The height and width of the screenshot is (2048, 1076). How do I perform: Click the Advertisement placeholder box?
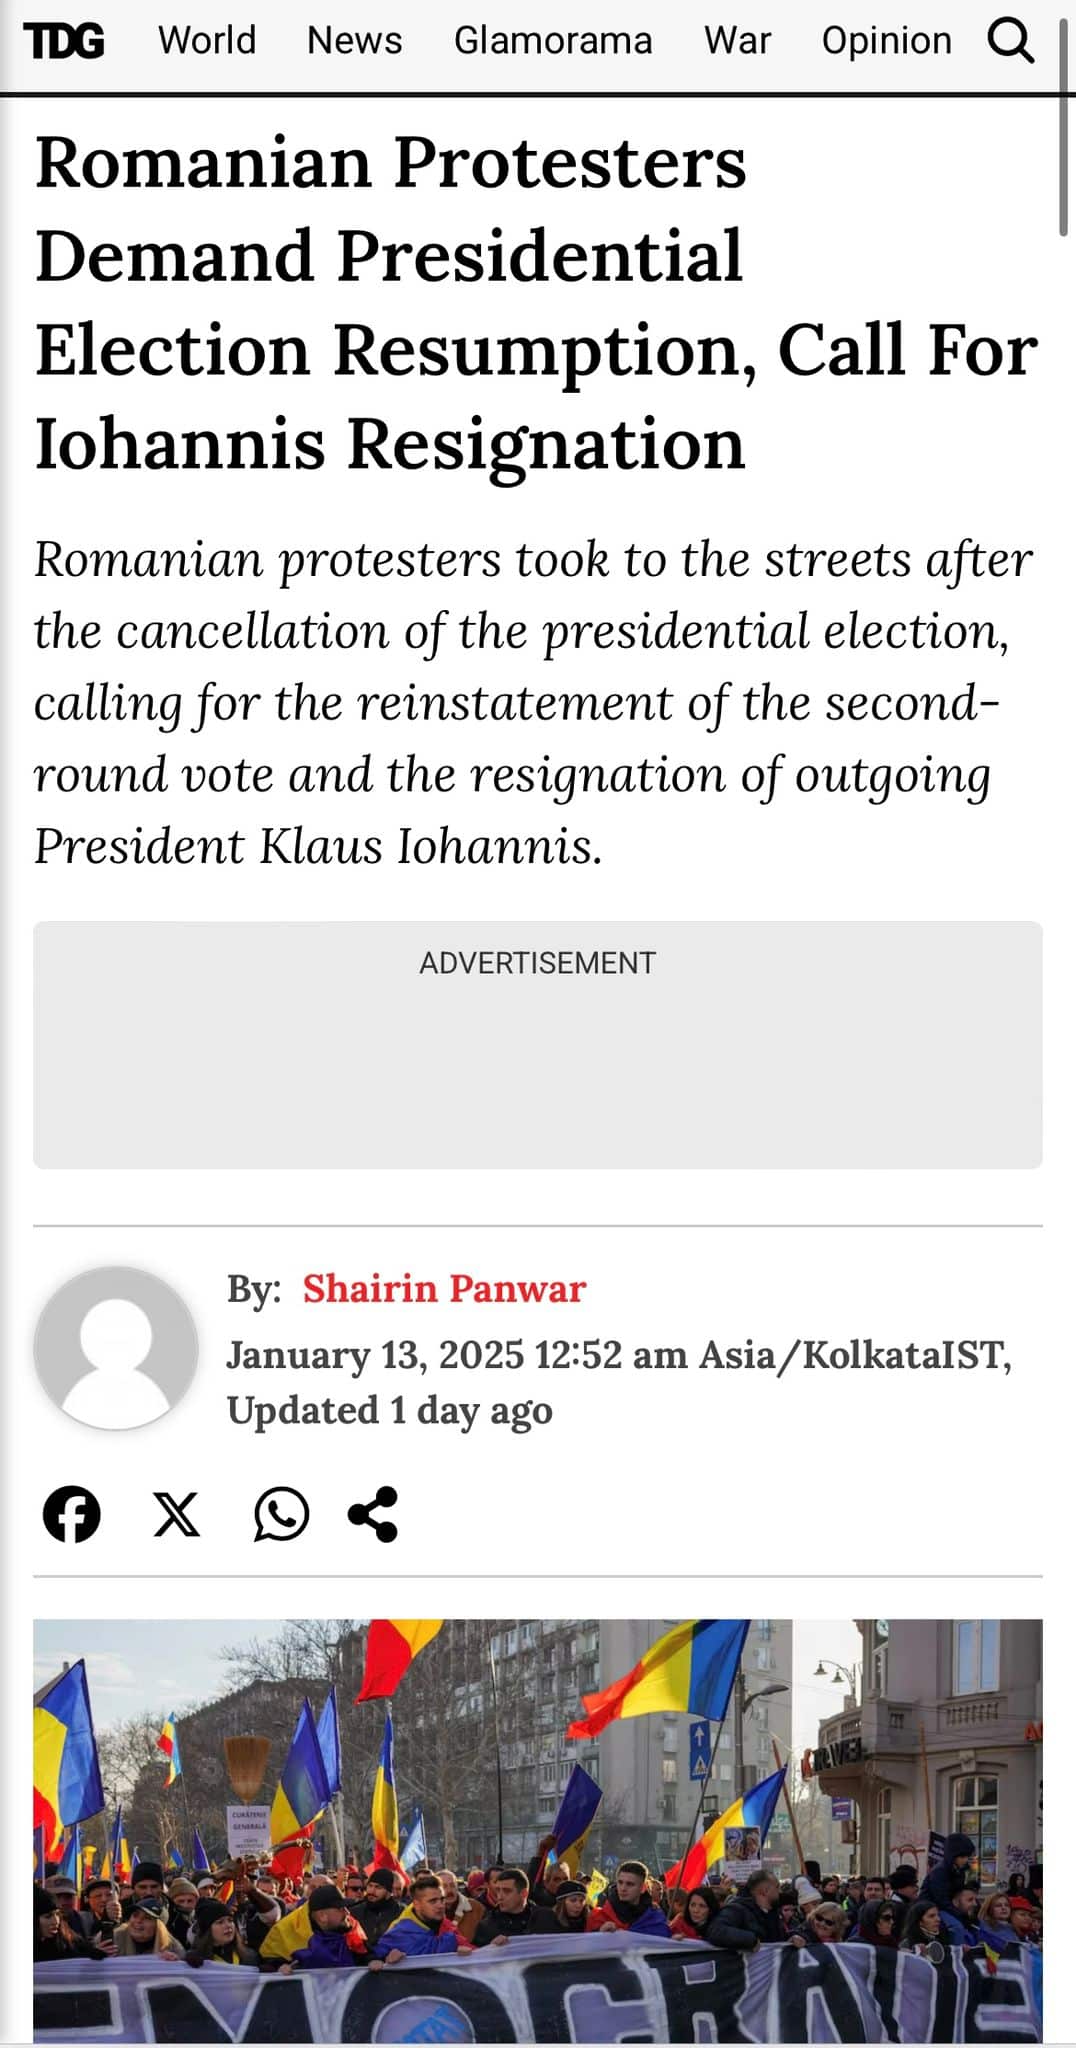point(538,1044)
